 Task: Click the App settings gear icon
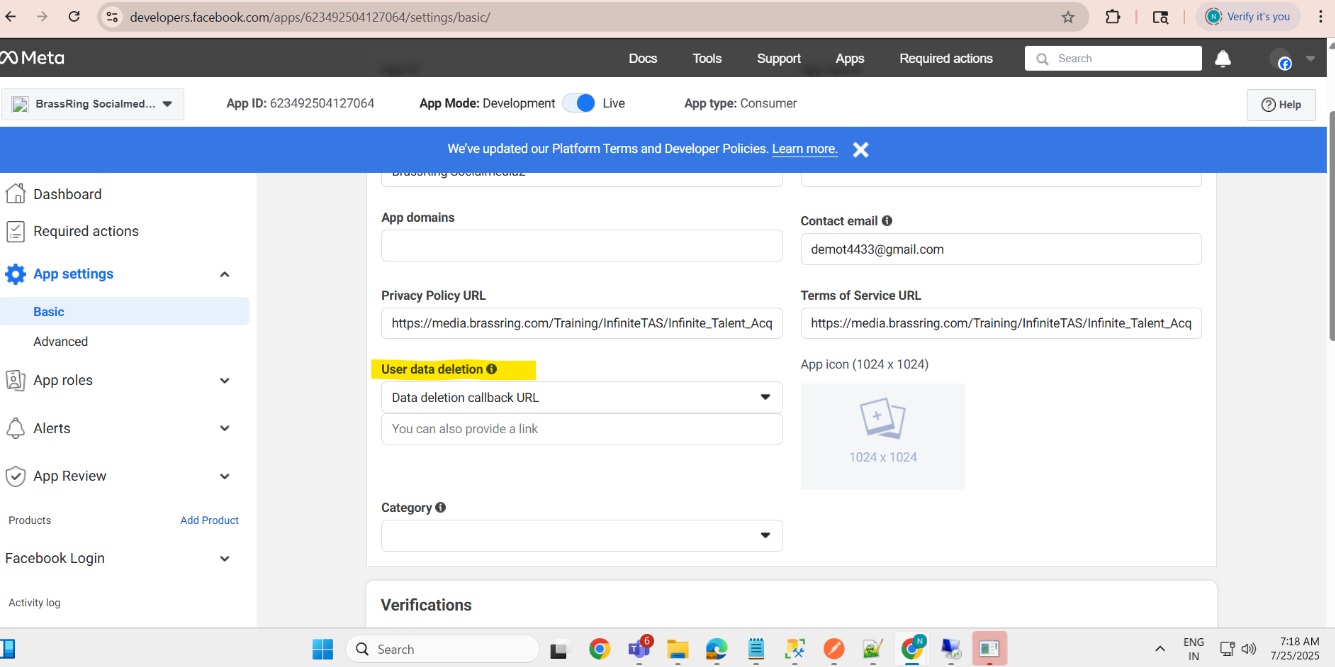coord(15,274)
